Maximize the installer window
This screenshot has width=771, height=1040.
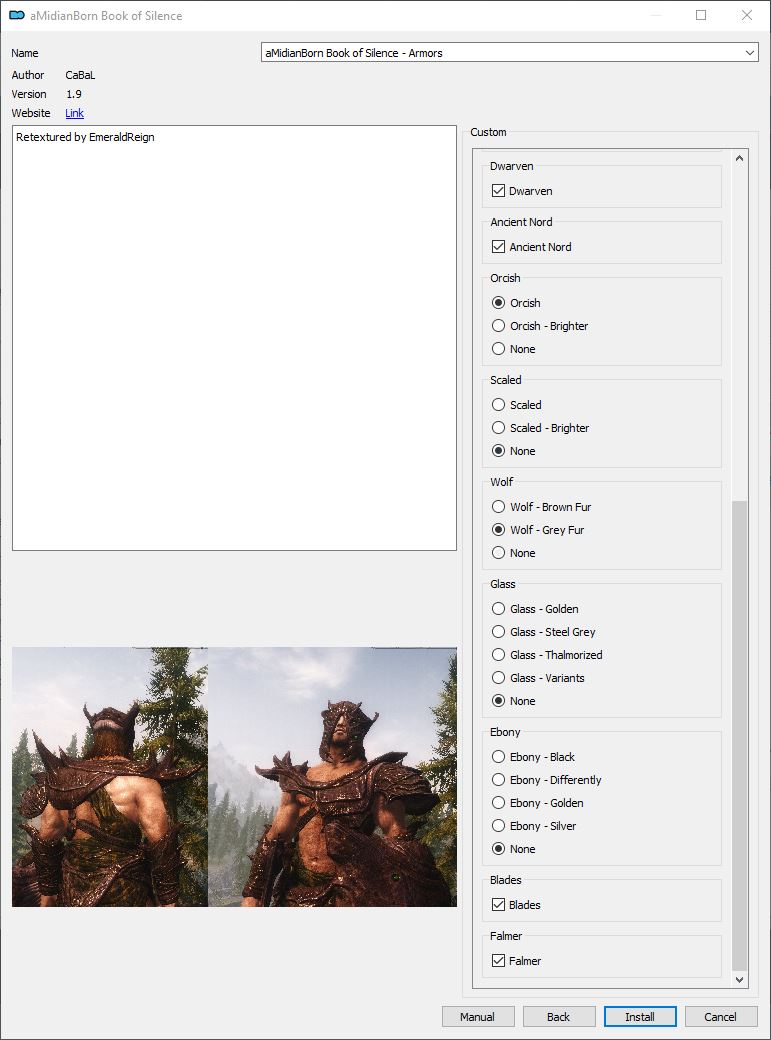(x=701, y=15)
